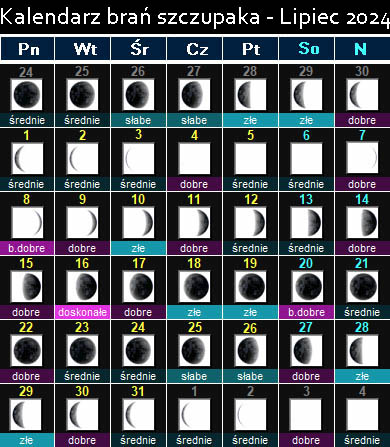Click the moon icon under date 11
390x447 pixels.
coord(194,222)
